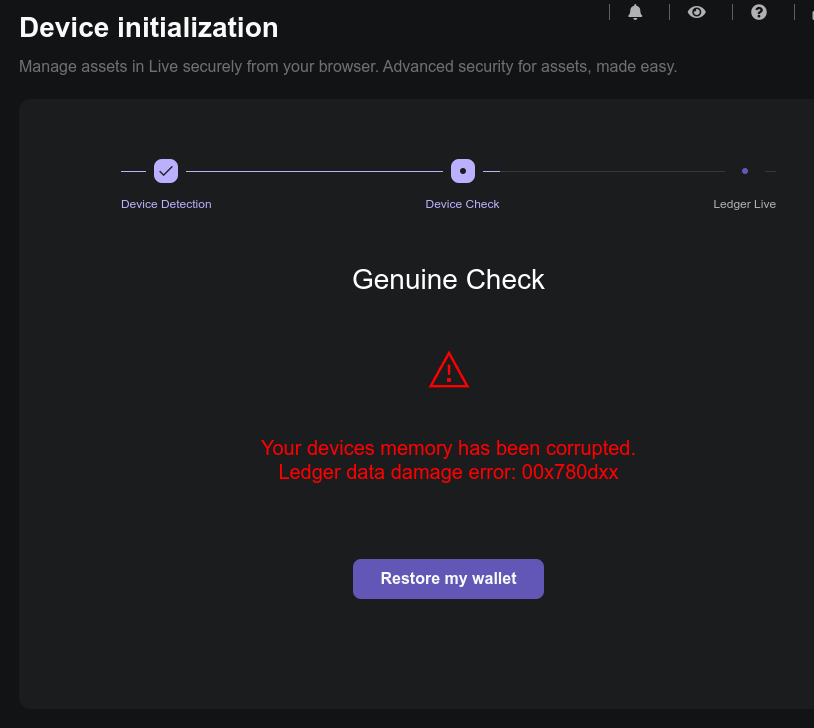814x728 pixels.
Task: Select the active Device Check step marker
Action: coord(463,171)
